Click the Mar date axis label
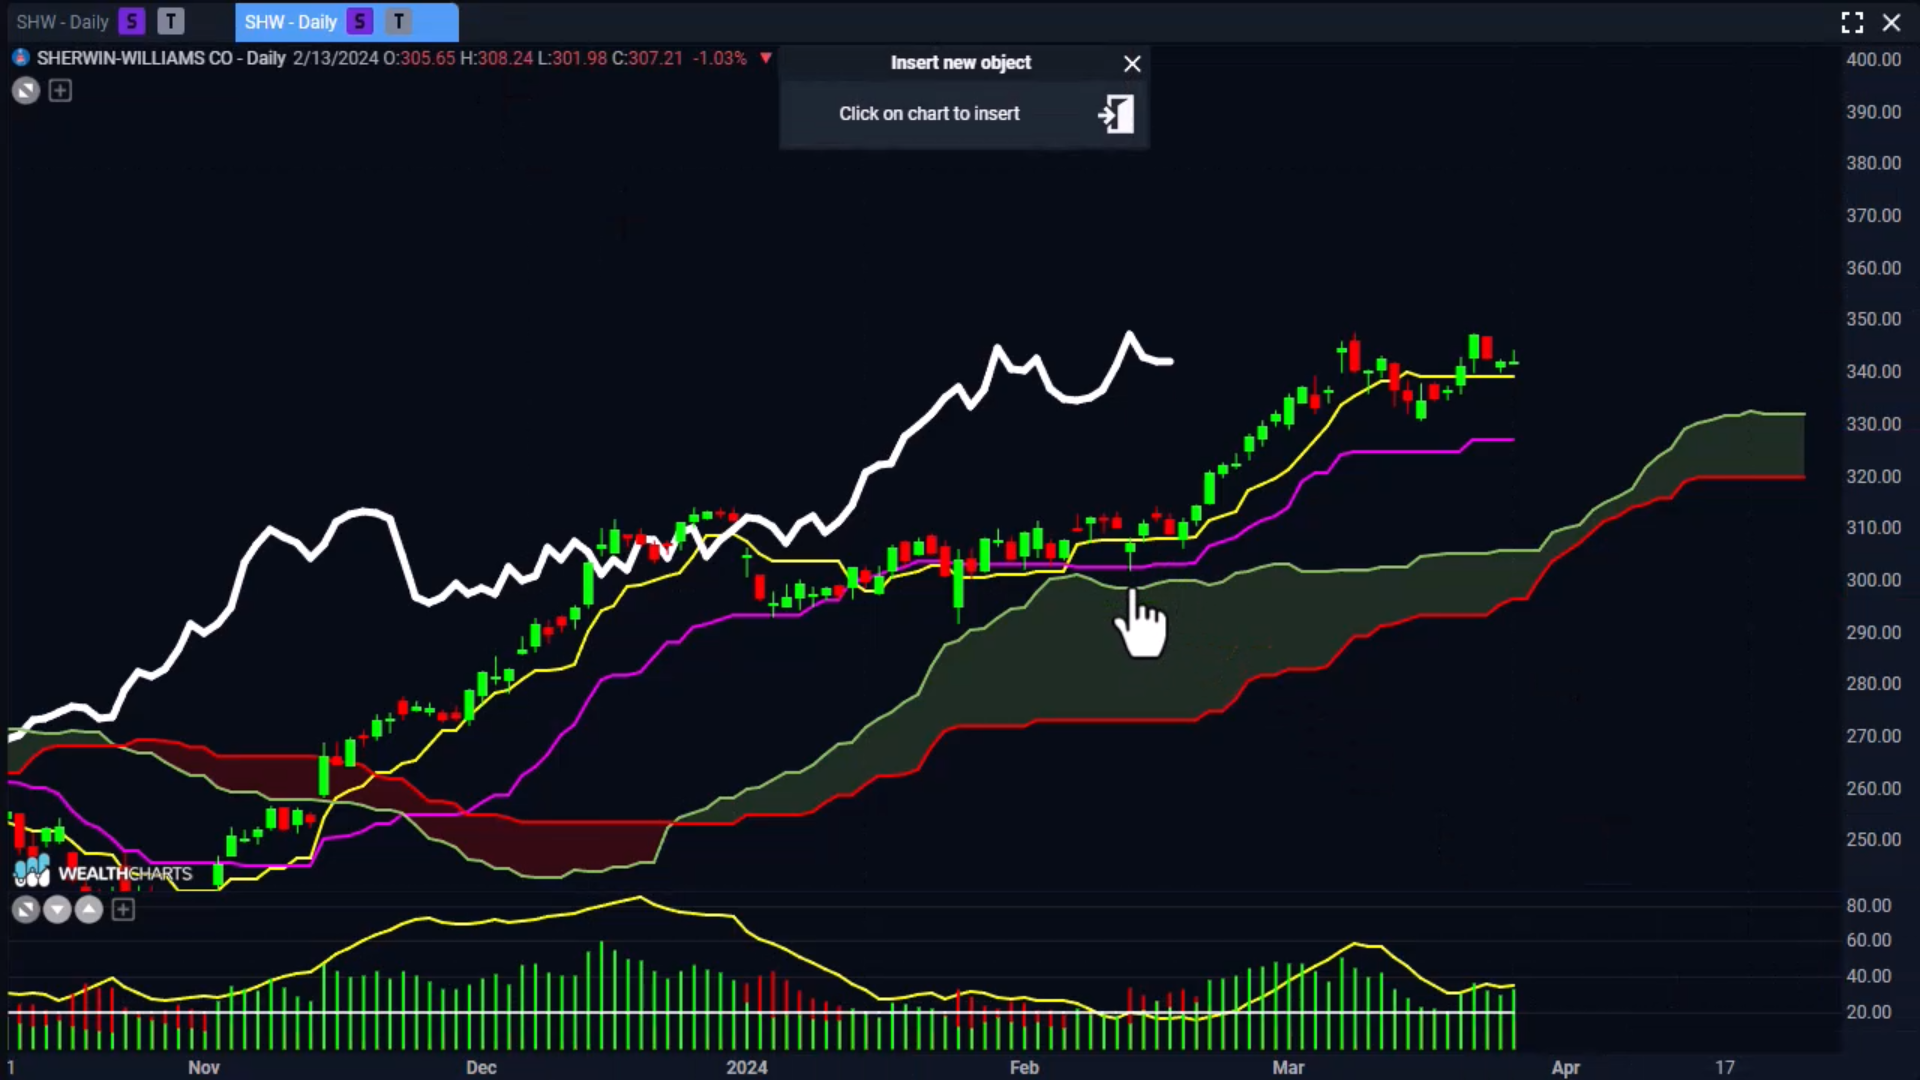This screenshot has height=1080, width=1920. tap(1288, 1067)
